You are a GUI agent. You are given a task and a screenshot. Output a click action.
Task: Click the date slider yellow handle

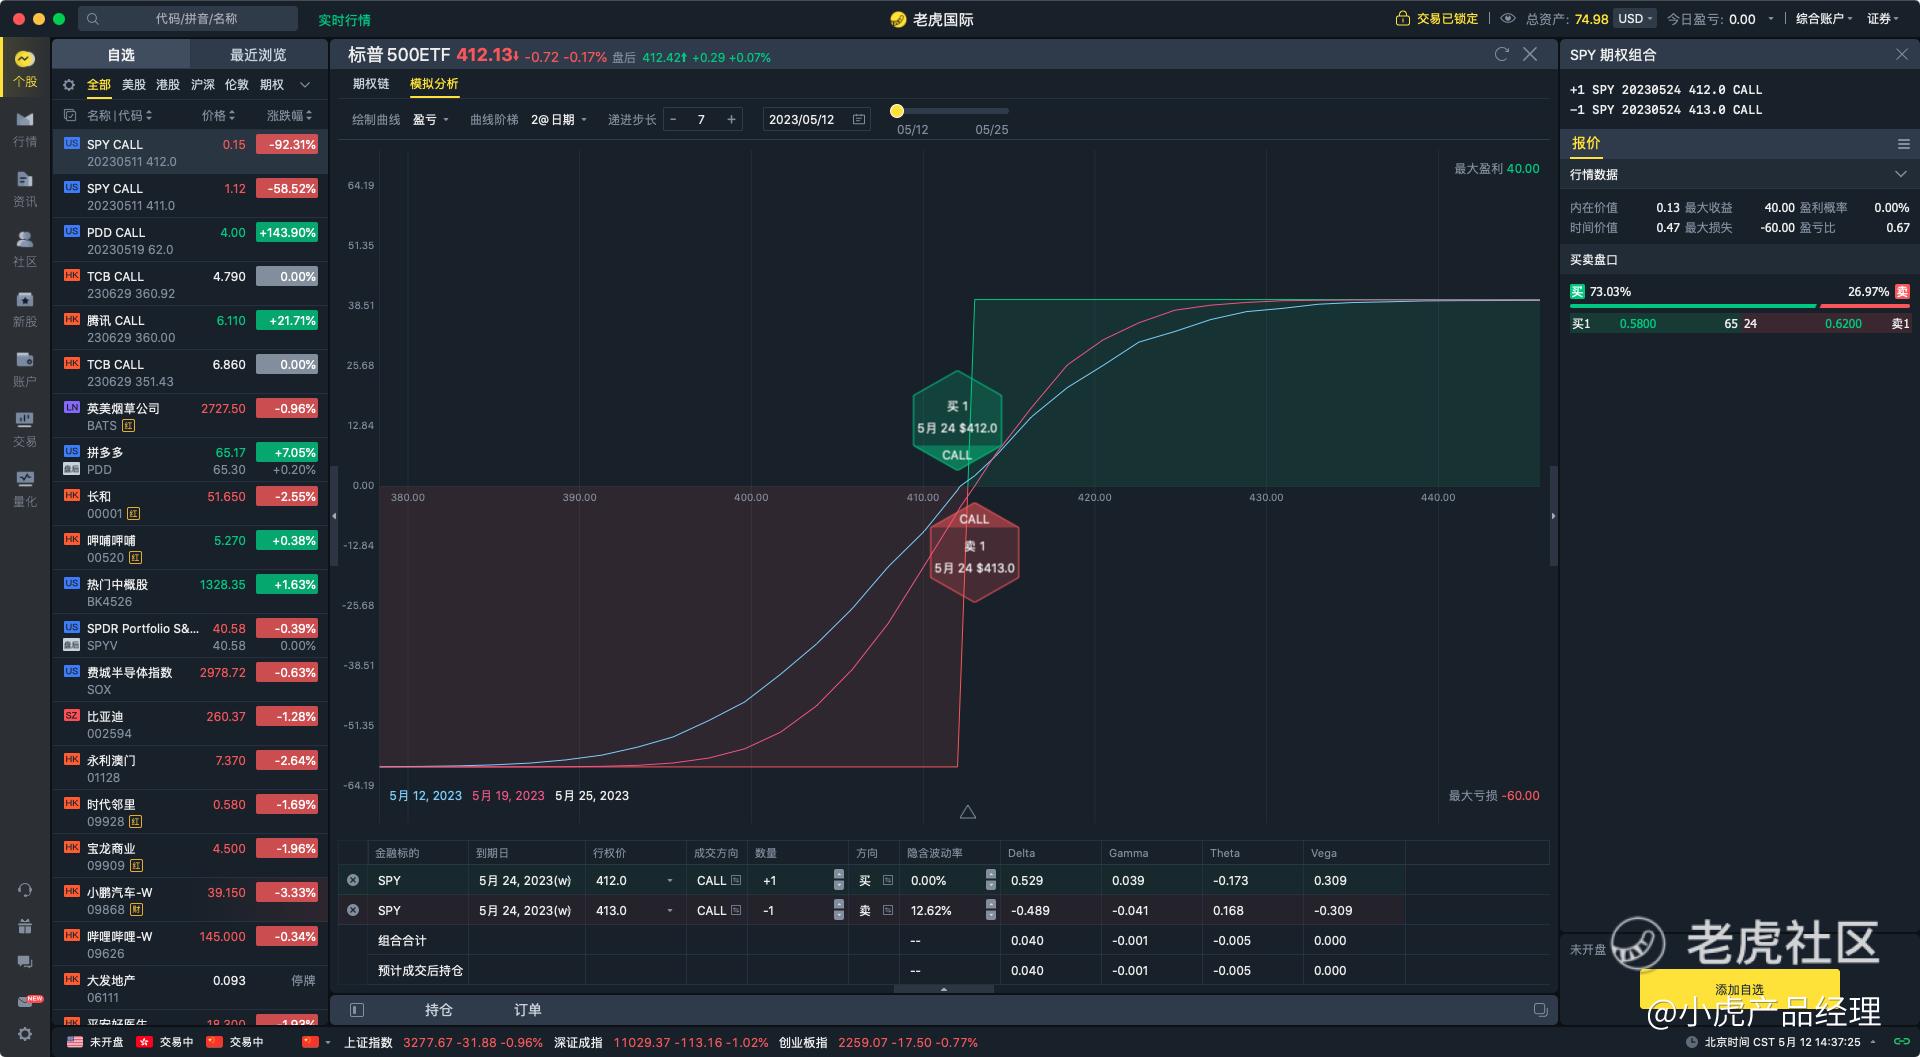tap(897, 111)
